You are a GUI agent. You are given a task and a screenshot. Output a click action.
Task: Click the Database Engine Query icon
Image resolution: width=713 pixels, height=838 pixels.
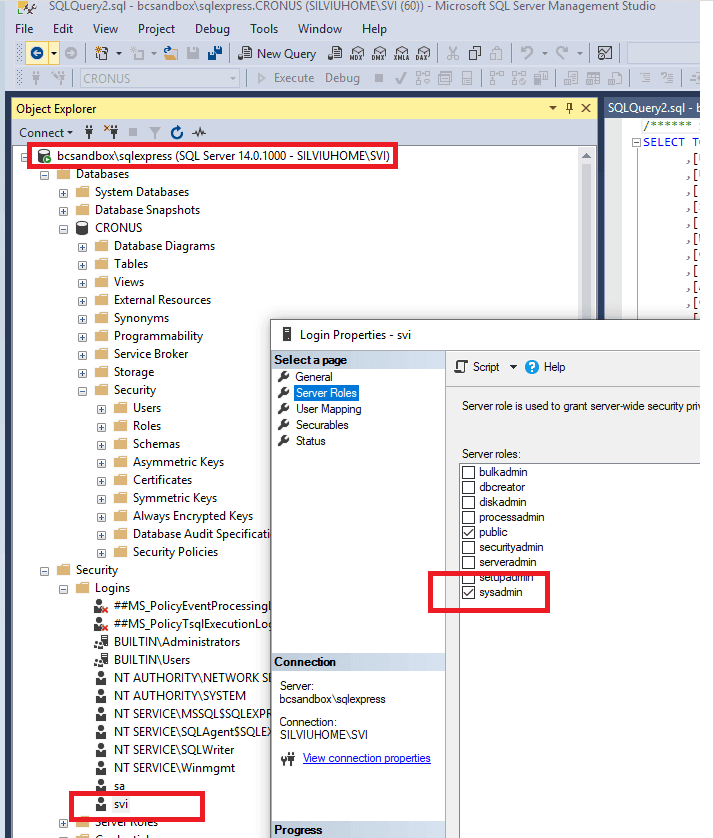pyautogui.click(x=335, y=53)
